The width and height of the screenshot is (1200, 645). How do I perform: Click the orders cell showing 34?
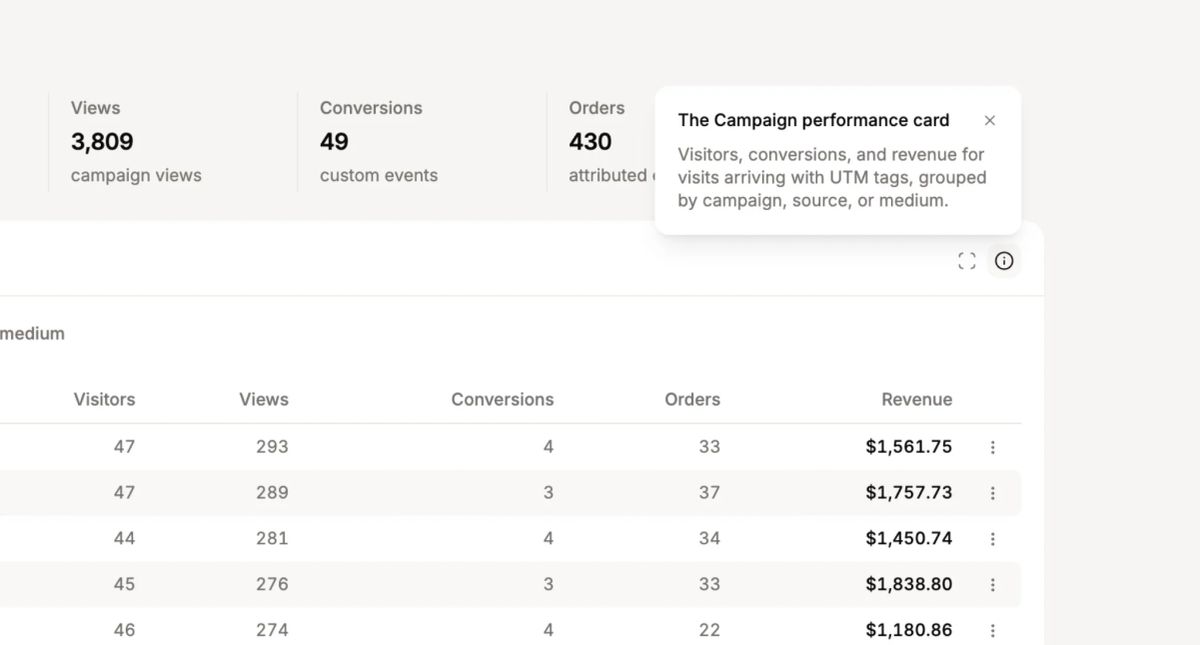click(710, 539)
